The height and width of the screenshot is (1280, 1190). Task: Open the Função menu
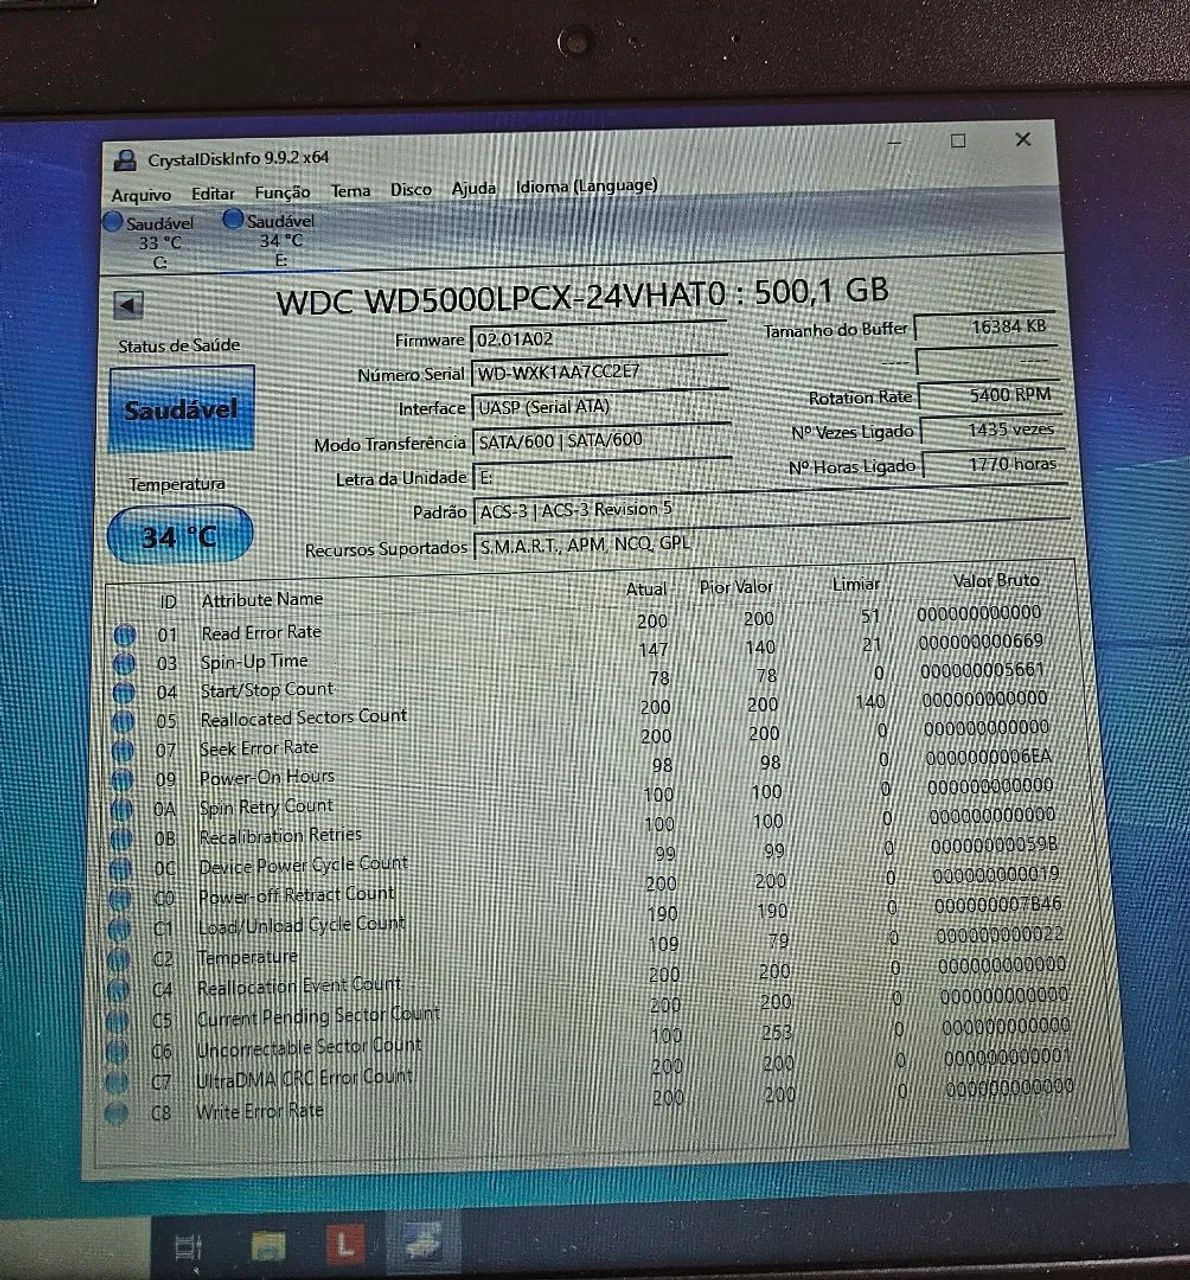click(282, 192)
